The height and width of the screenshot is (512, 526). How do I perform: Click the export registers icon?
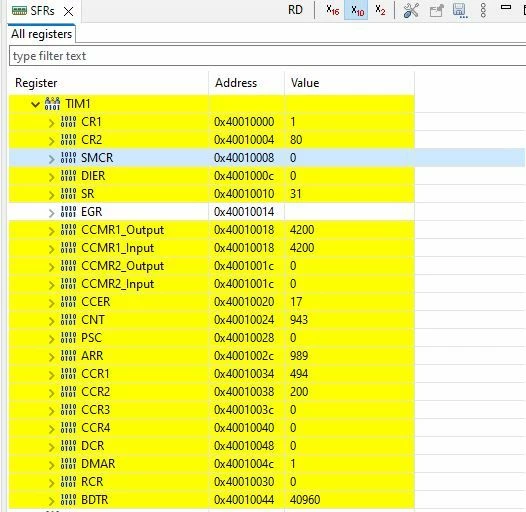(x=436, y=10)
